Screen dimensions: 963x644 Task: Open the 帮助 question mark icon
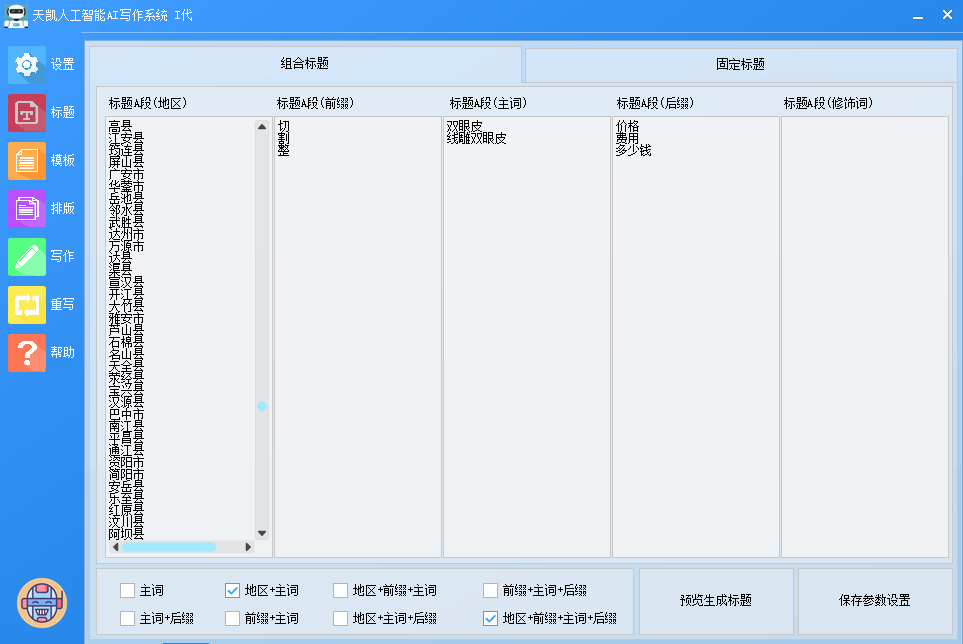coord(27,352)
